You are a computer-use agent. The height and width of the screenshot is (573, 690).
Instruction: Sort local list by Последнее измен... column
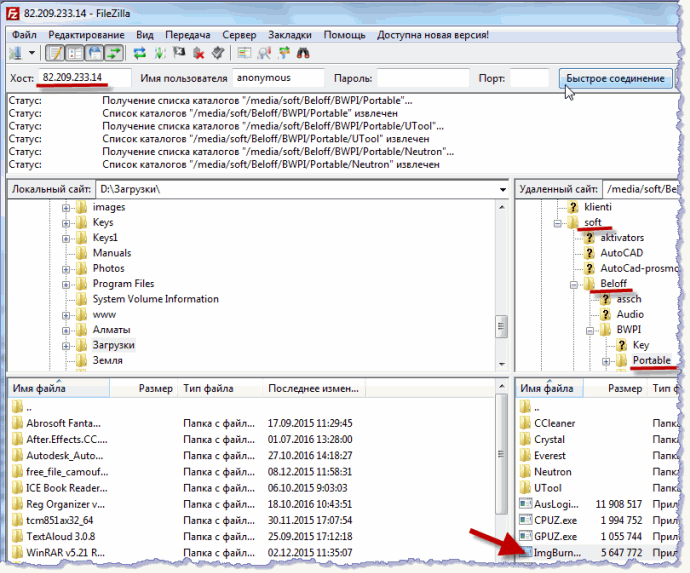[x=314, y=389]
